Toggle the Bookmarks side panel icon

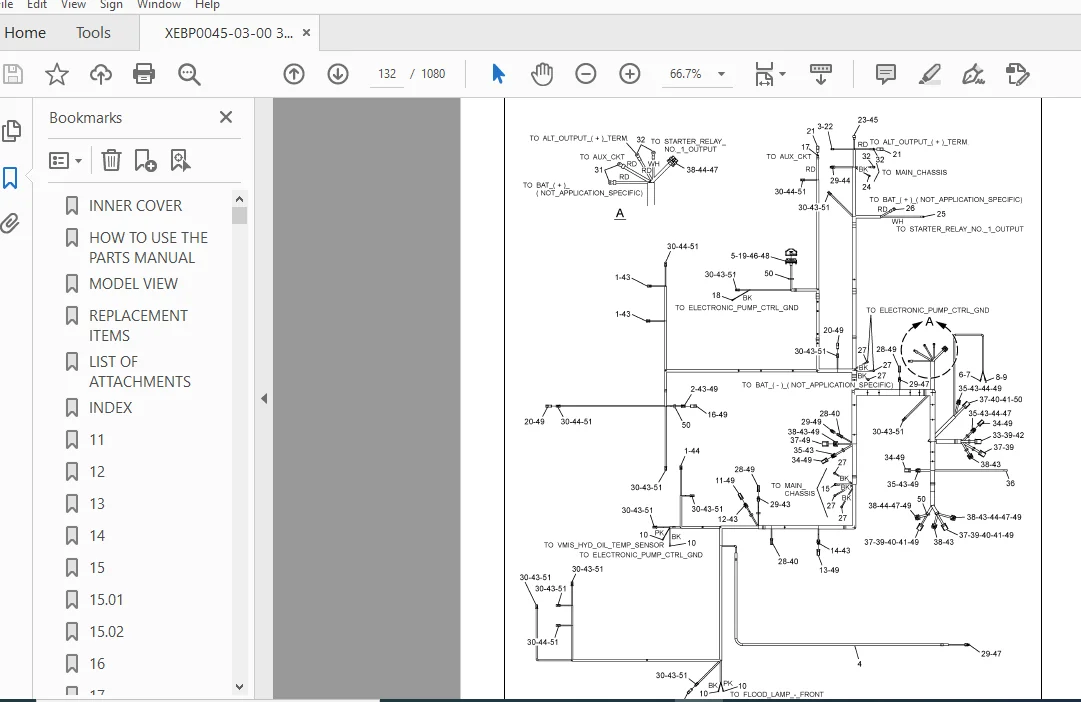(10, 178)
